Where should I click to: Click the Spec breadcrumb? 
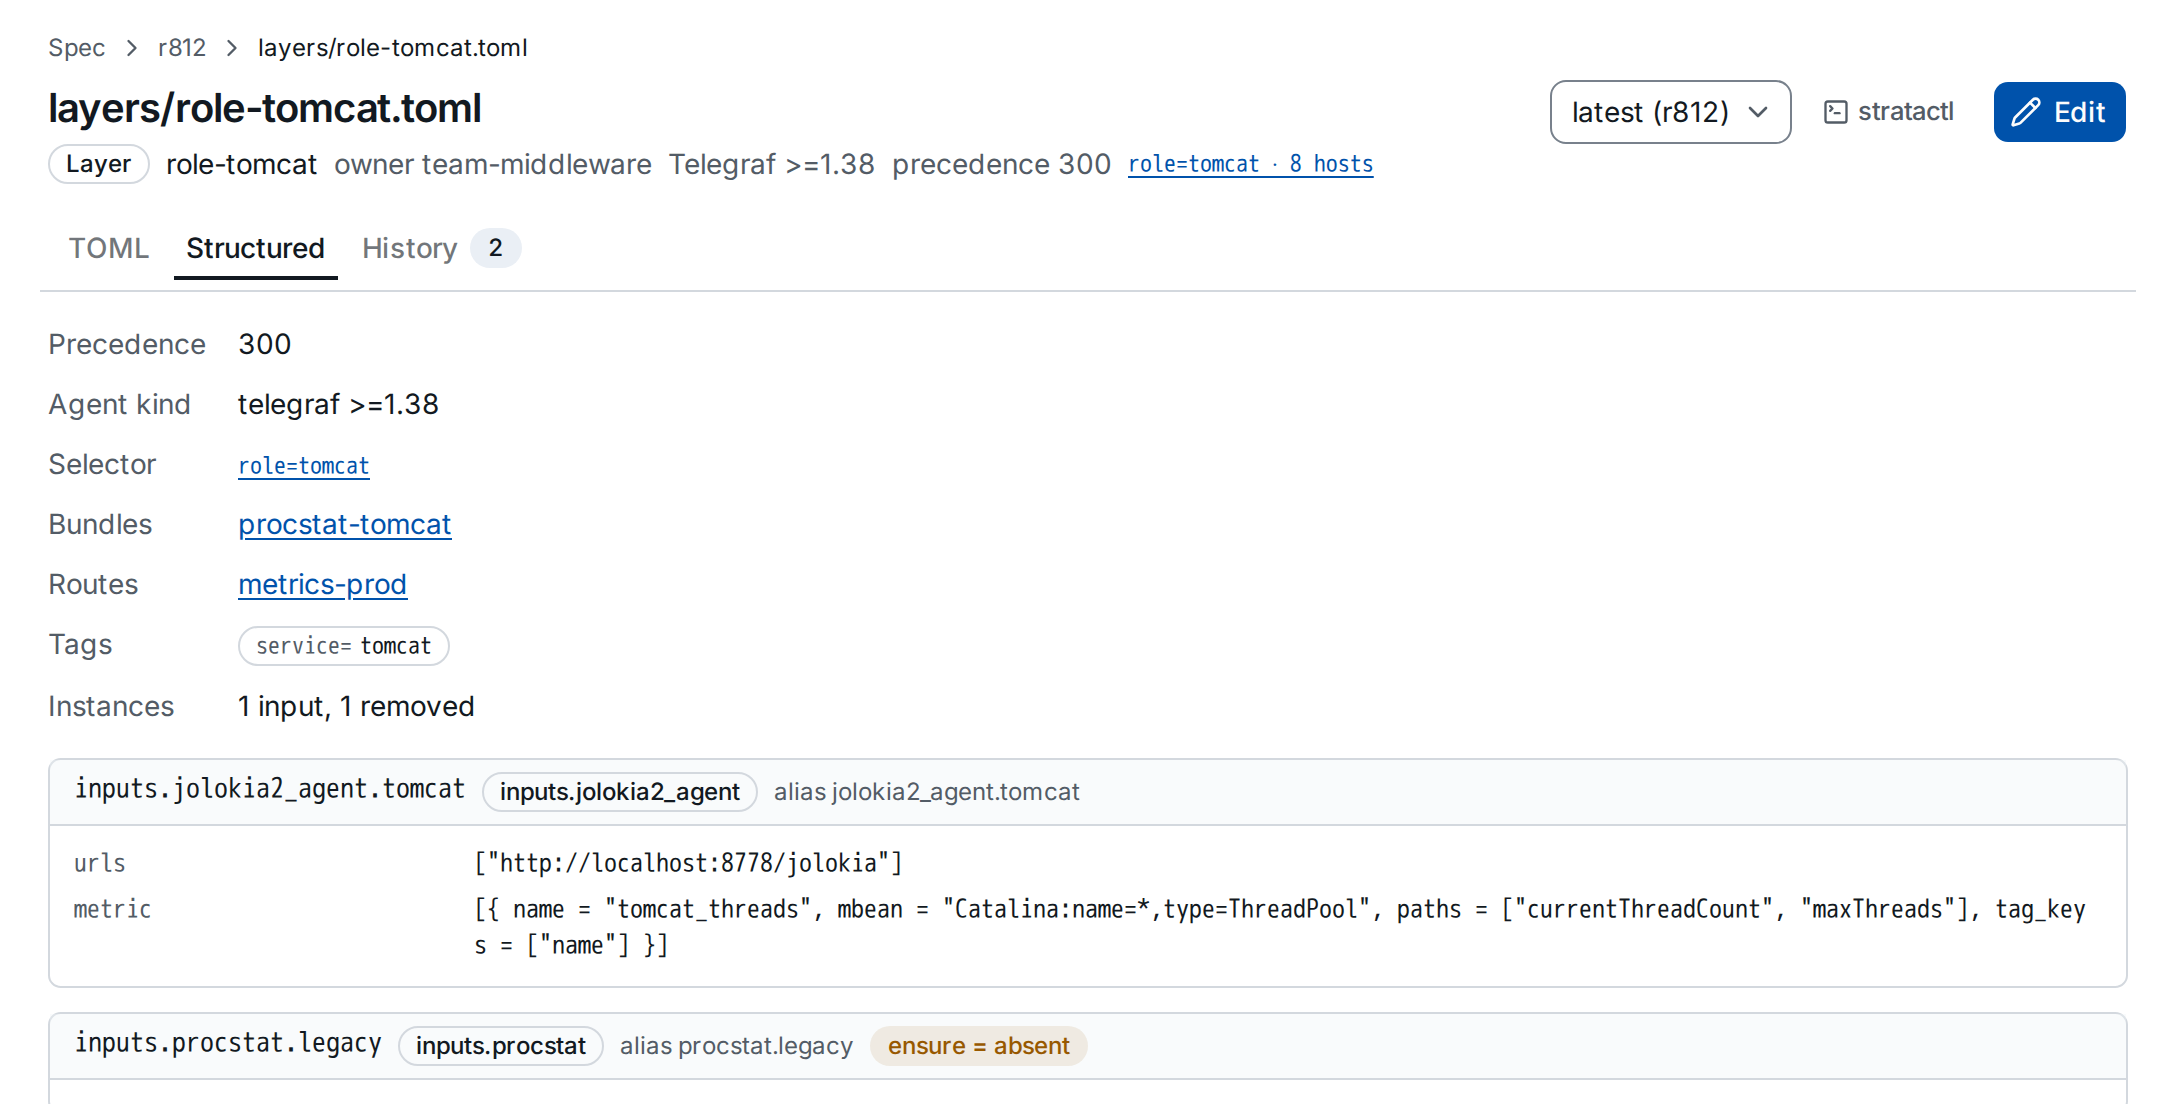tap(77, 48)
